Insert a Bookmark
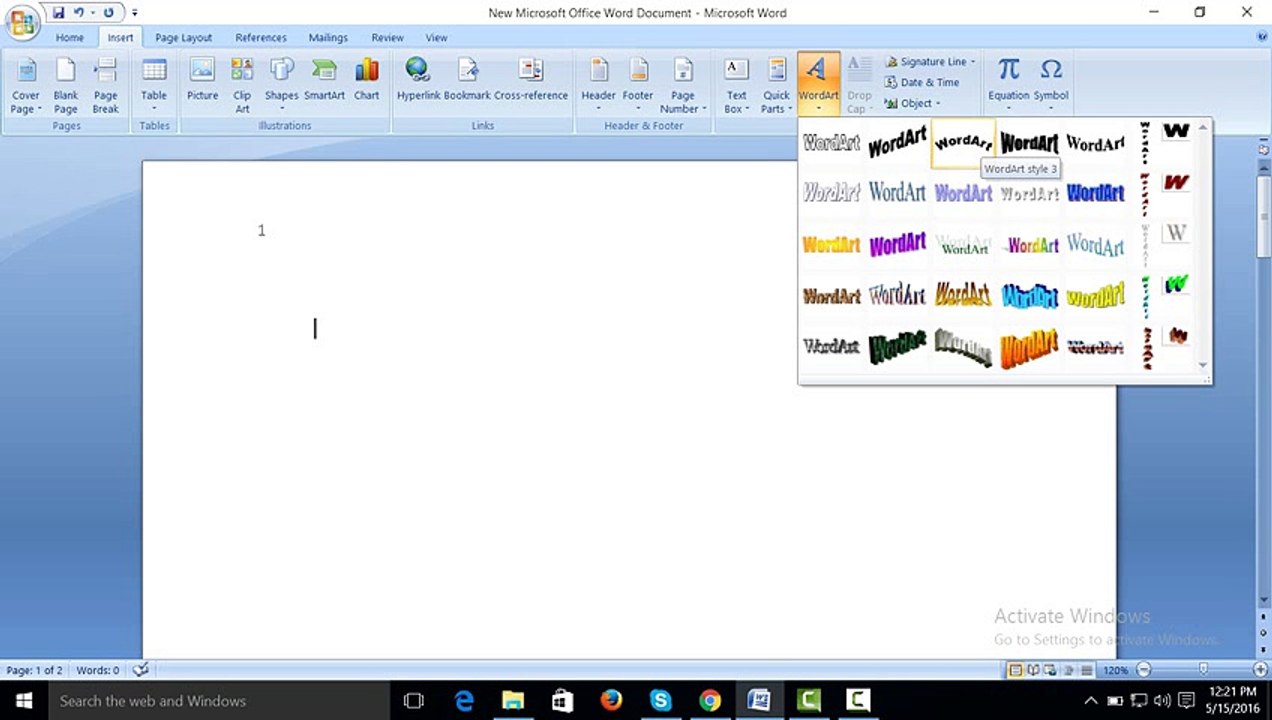 point(467,80)
